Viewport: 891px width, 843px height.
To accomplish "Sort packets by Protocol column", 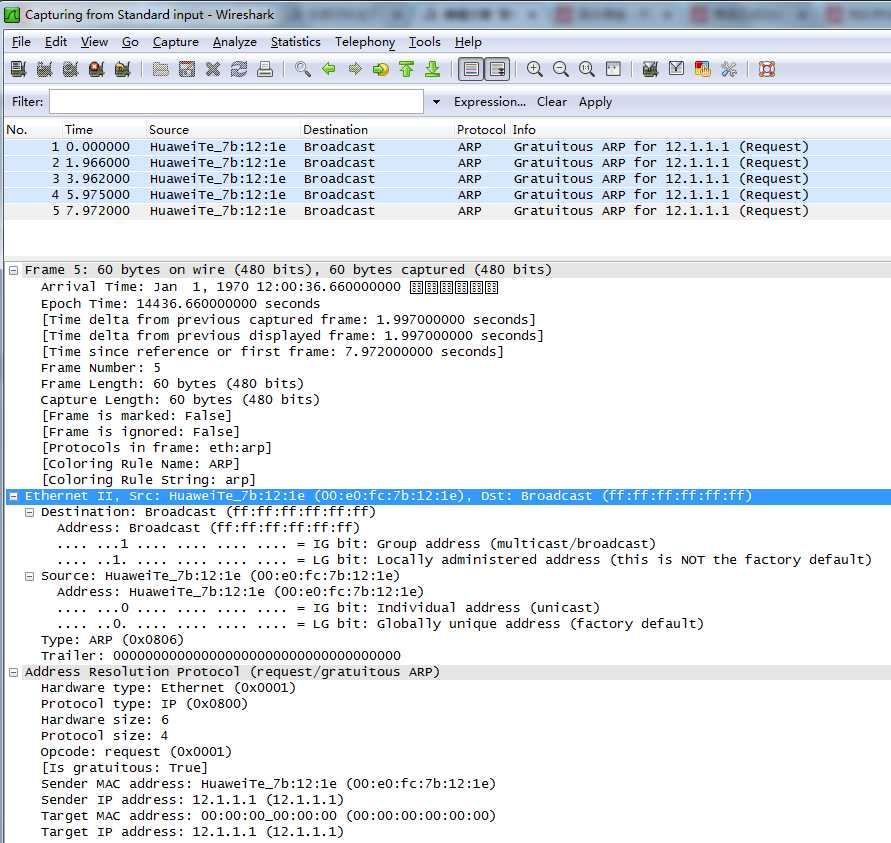I will 481,130.
